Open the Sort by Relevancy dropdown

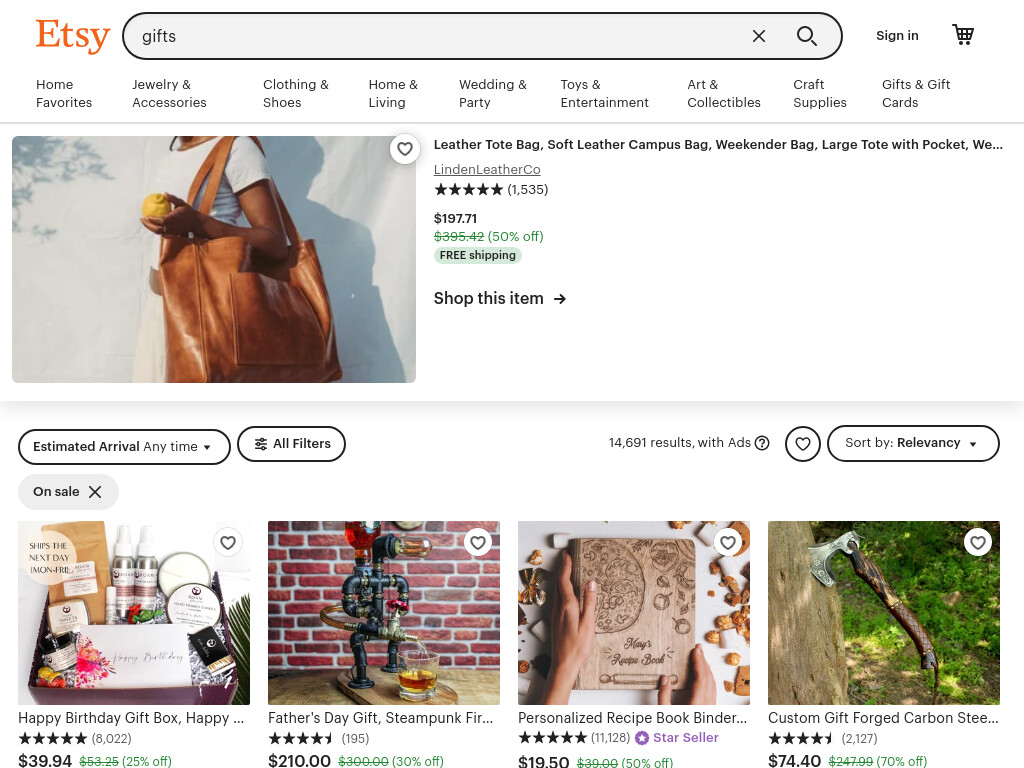point(913,443)
